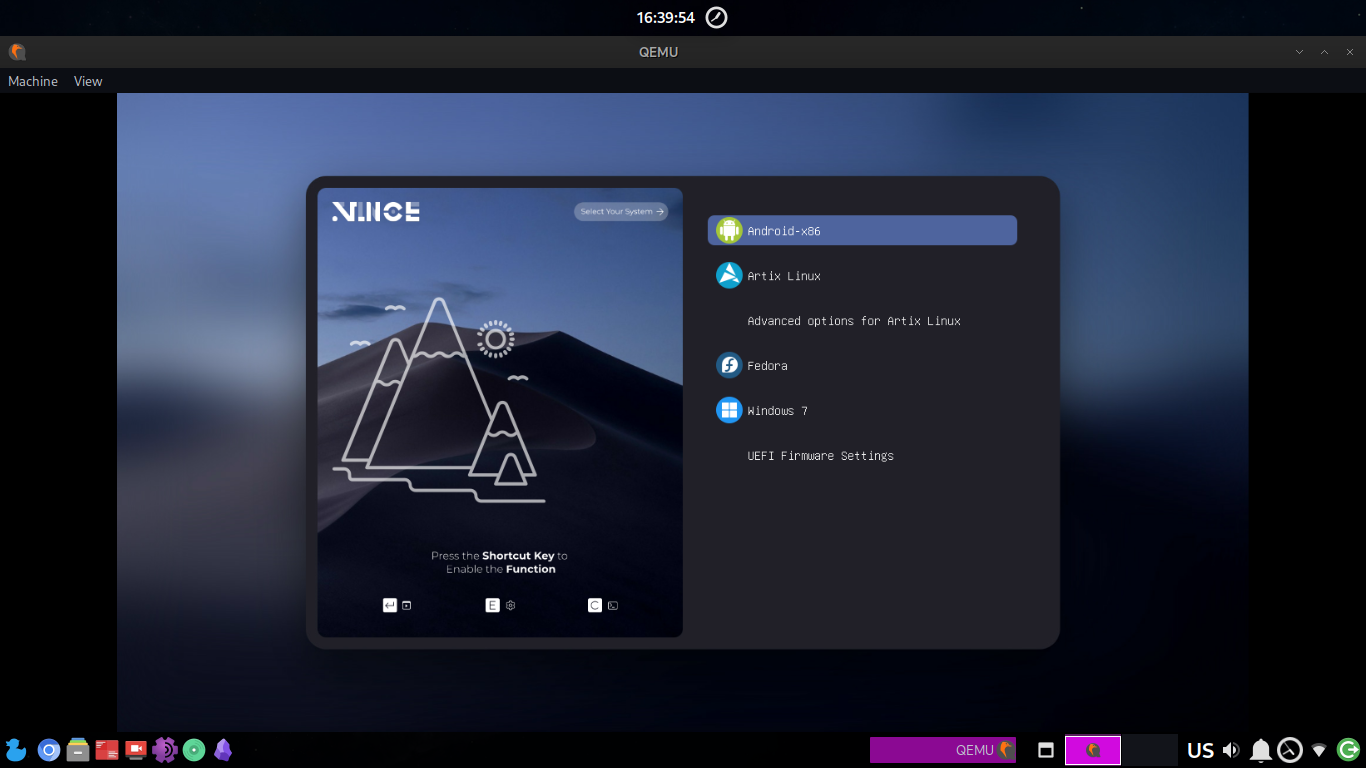Click the Android robot icon
Viewport: 1366px width, 768px height.
pyautogui.click(x=729, y=230)
